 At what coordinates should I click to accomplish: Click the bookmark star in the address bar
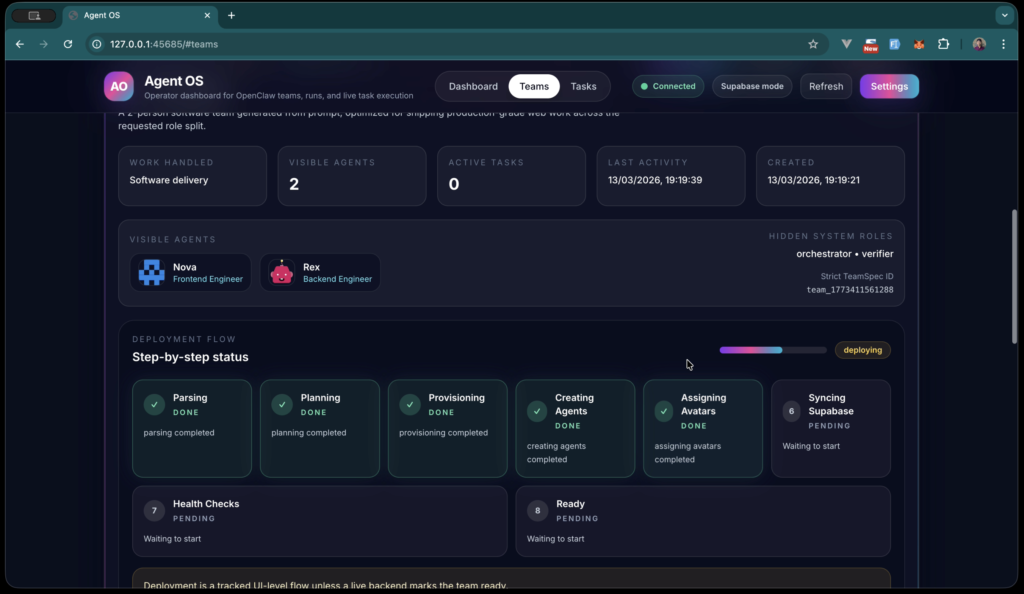(x=813, y=44)
